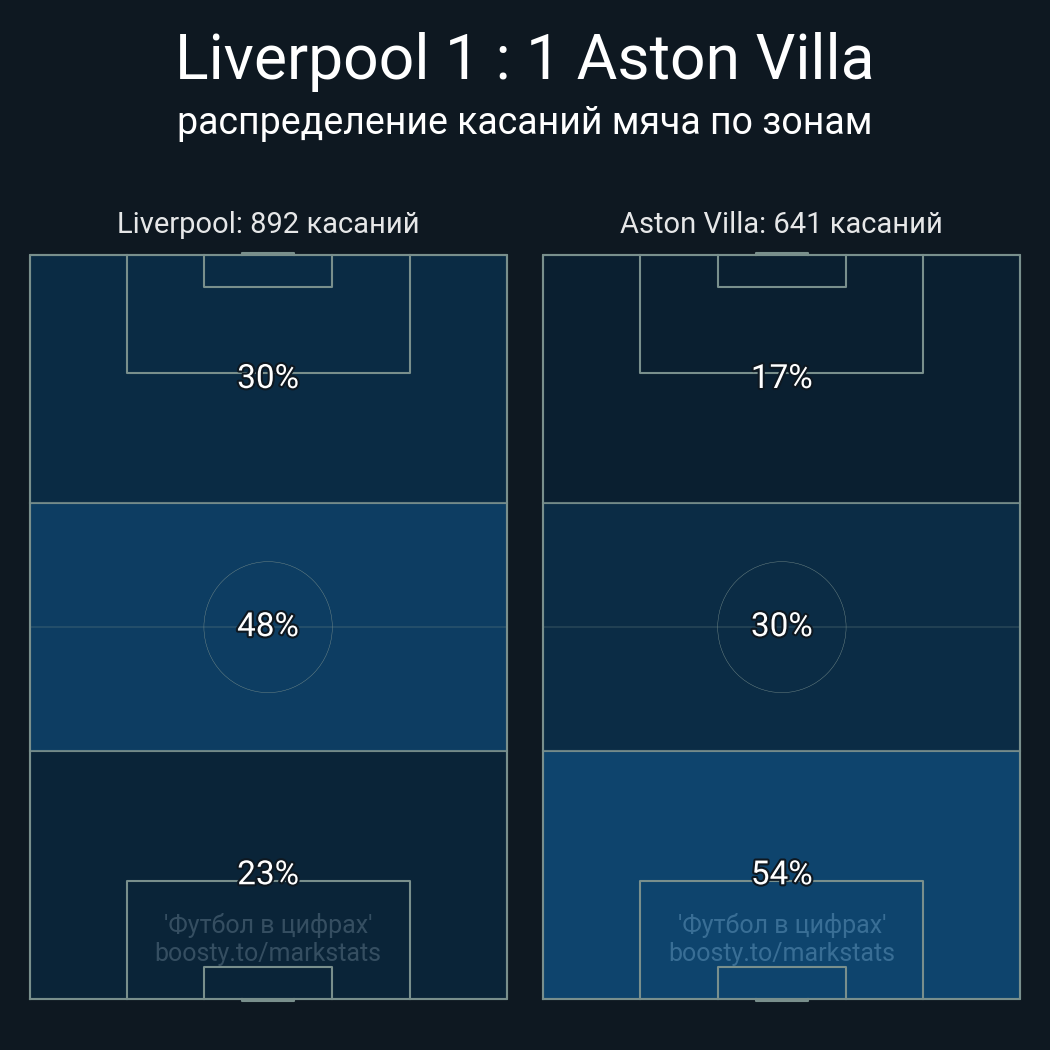
Task: Click Liverpool's 30% attacking zone label
Action: point(268,378)
